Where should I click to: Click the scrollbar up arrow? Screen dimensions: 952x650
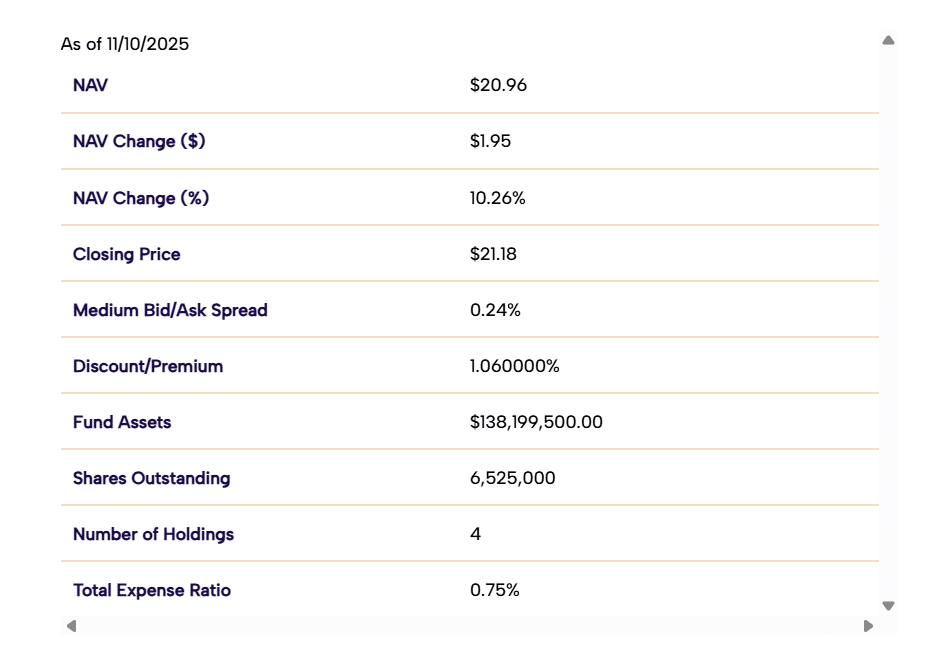pyautogui.click(x=886, y=38)
